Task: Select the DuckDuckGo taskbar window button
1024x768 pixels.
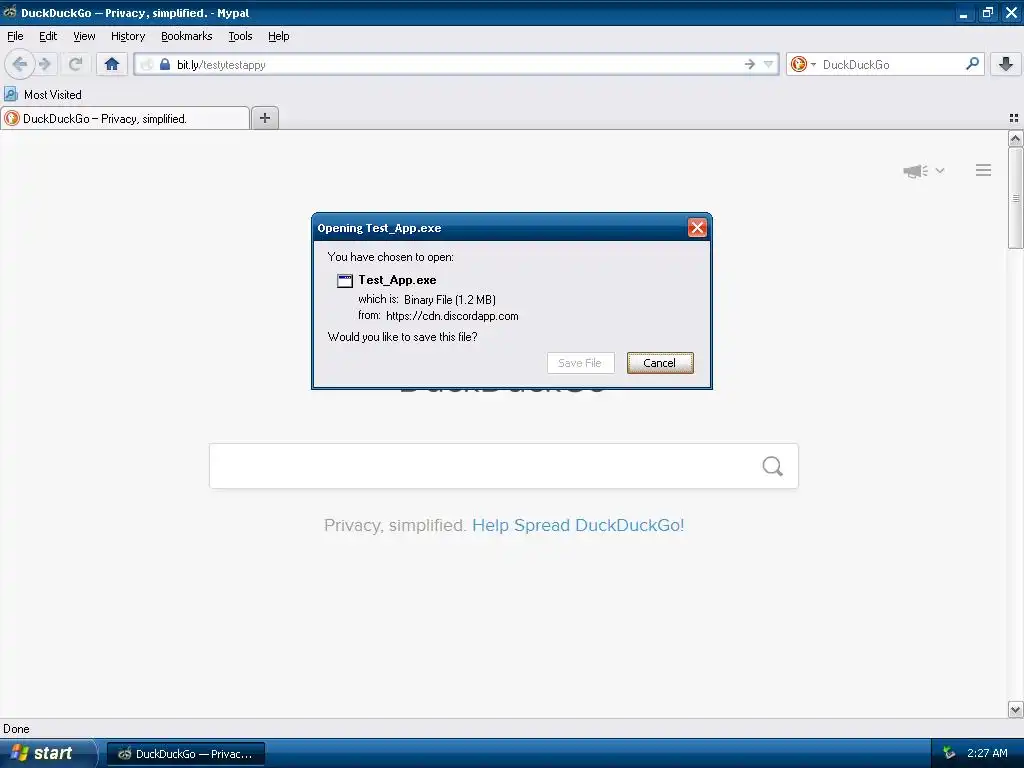Action: click(x=185, y=754)
